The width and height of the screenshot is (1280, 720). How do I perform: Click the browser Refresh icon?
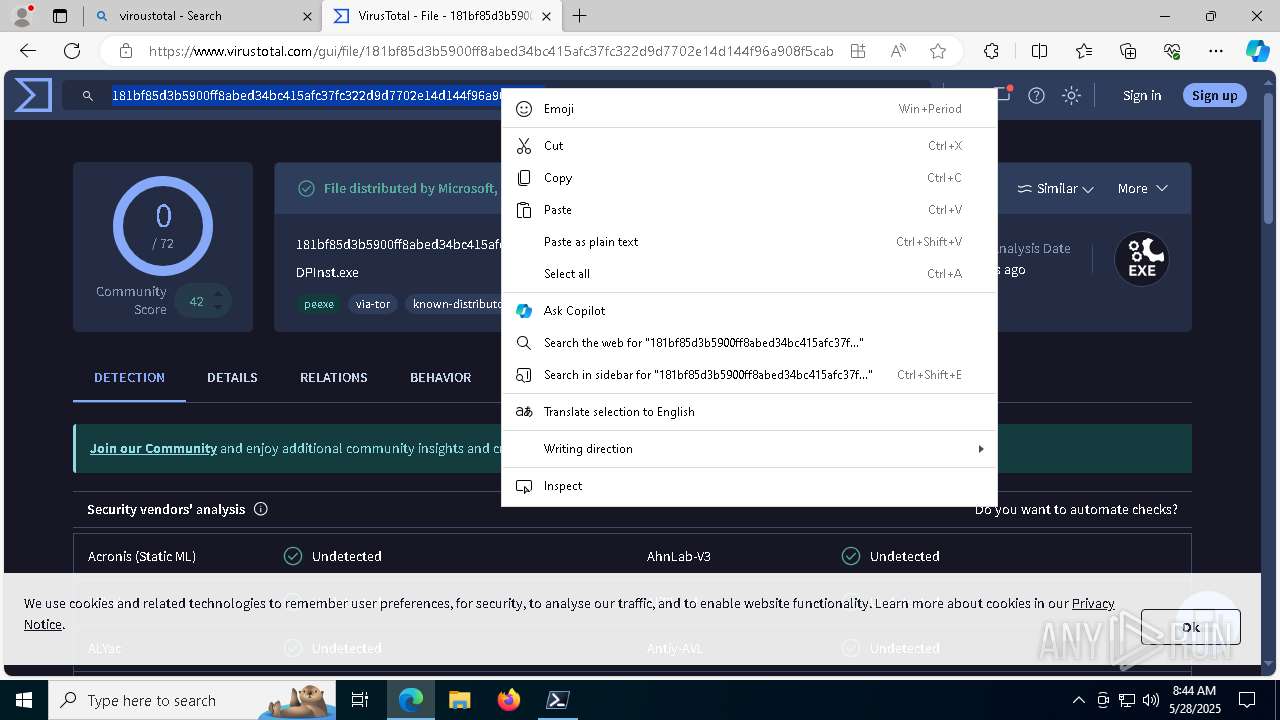click(x=72, y=51)
